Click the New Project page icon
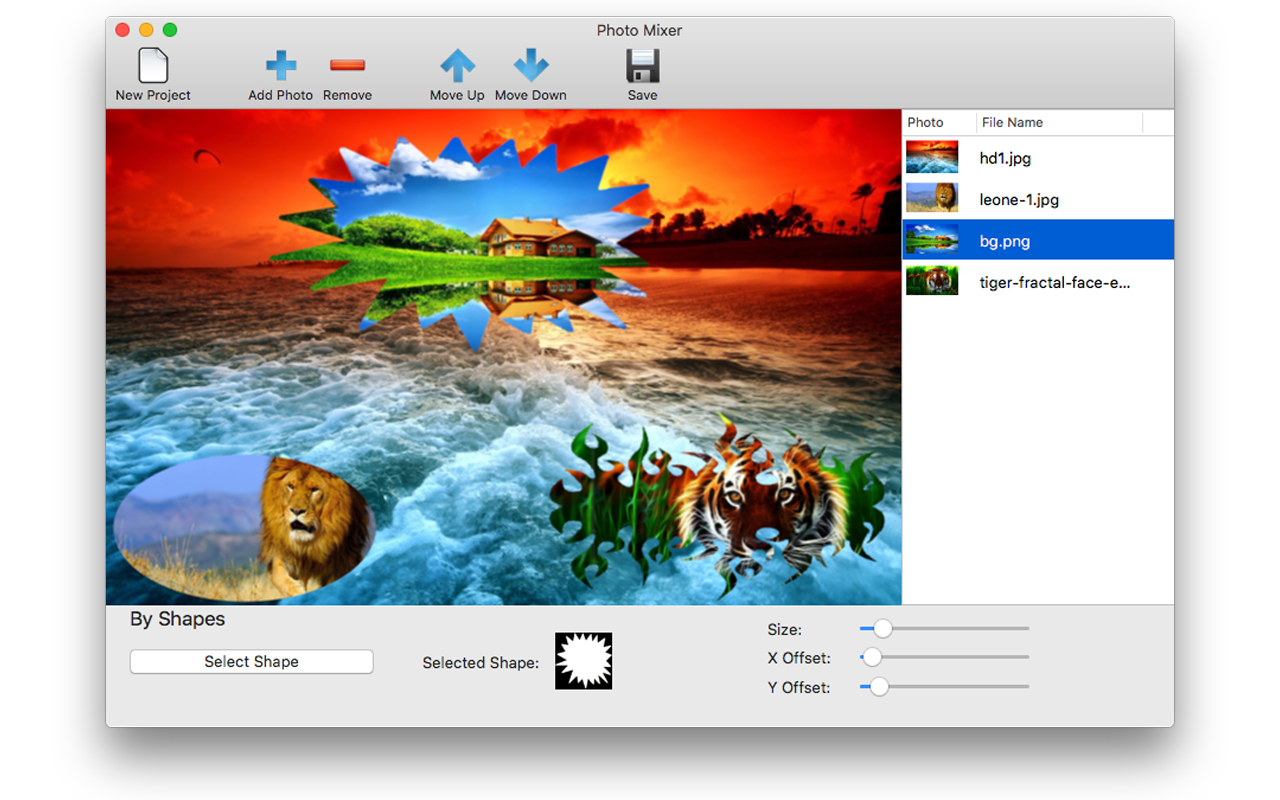This screenshot has width=1280, height=800. 153,66
